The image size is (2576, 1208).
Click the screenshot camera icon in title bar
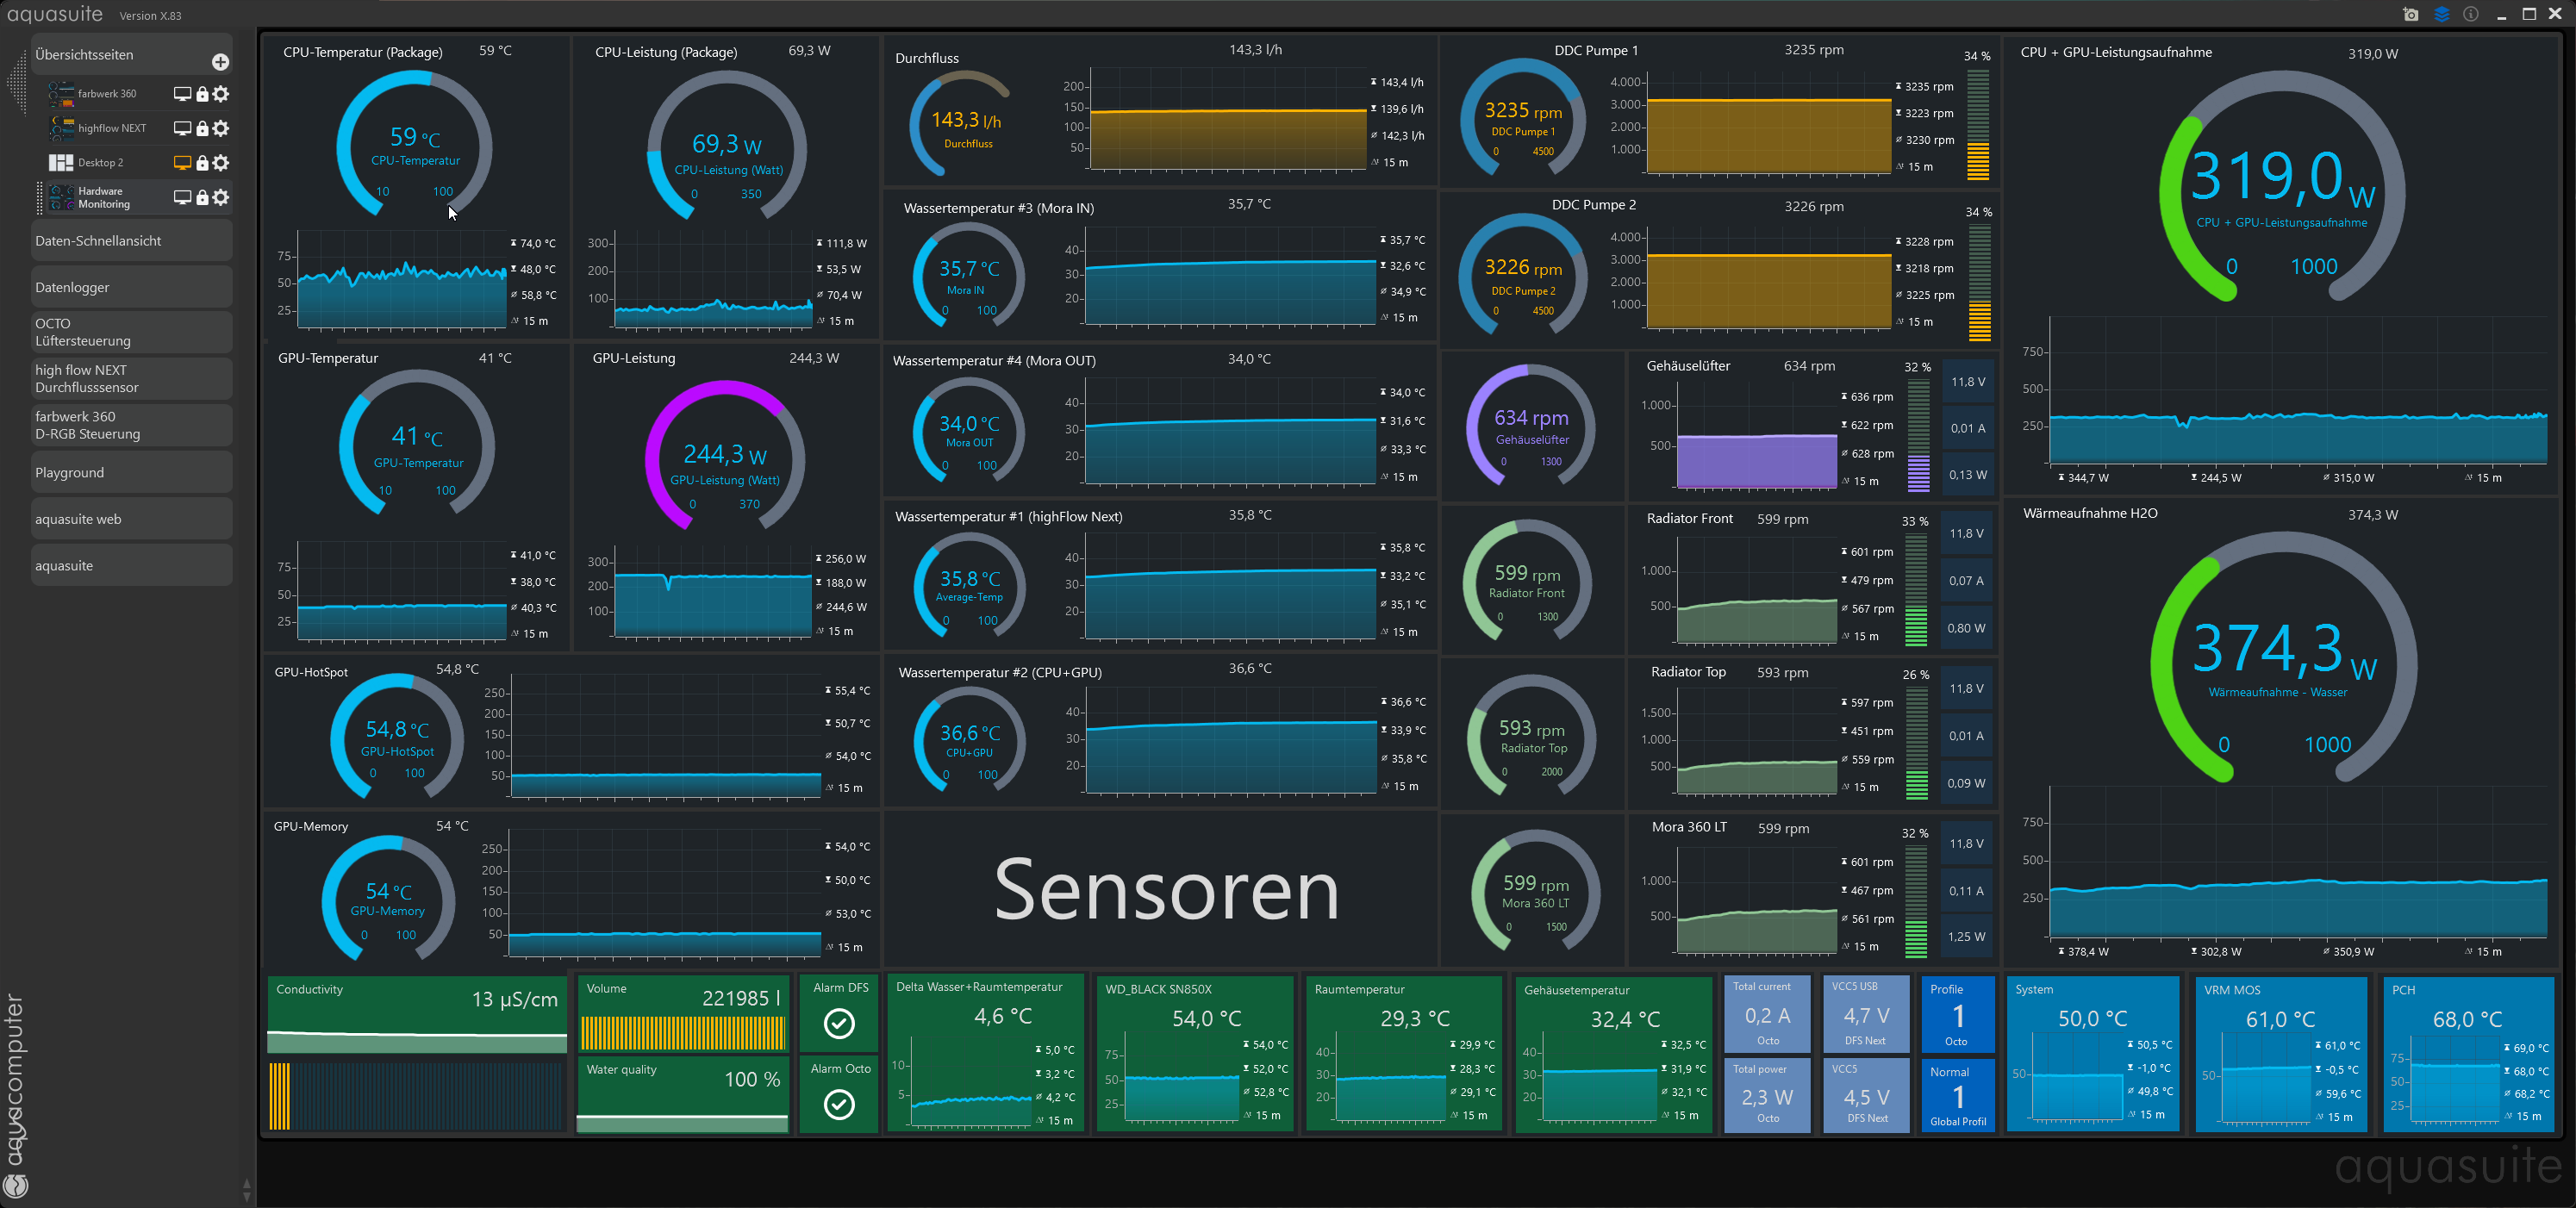click(x=2410, y=14)
